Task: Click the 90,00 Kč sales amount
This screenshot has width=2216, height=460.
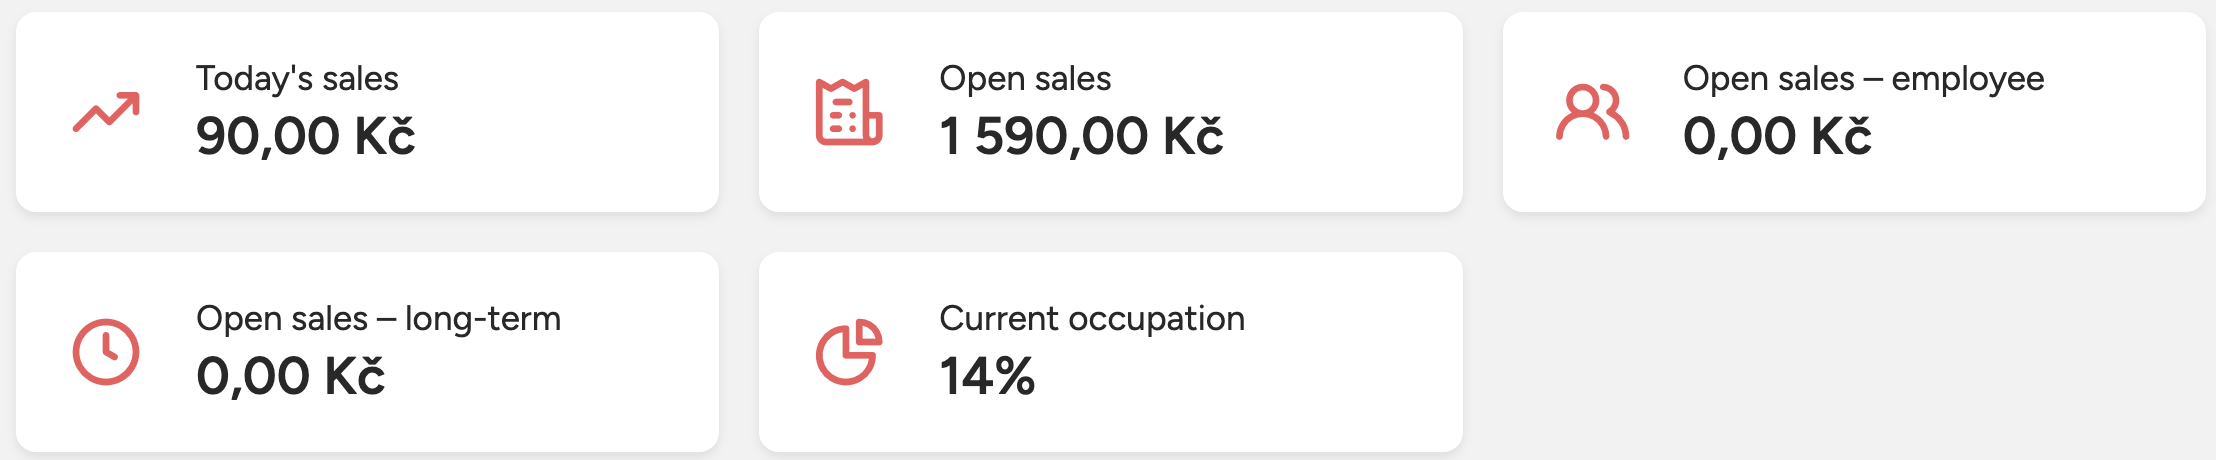Action: [305, 136]
